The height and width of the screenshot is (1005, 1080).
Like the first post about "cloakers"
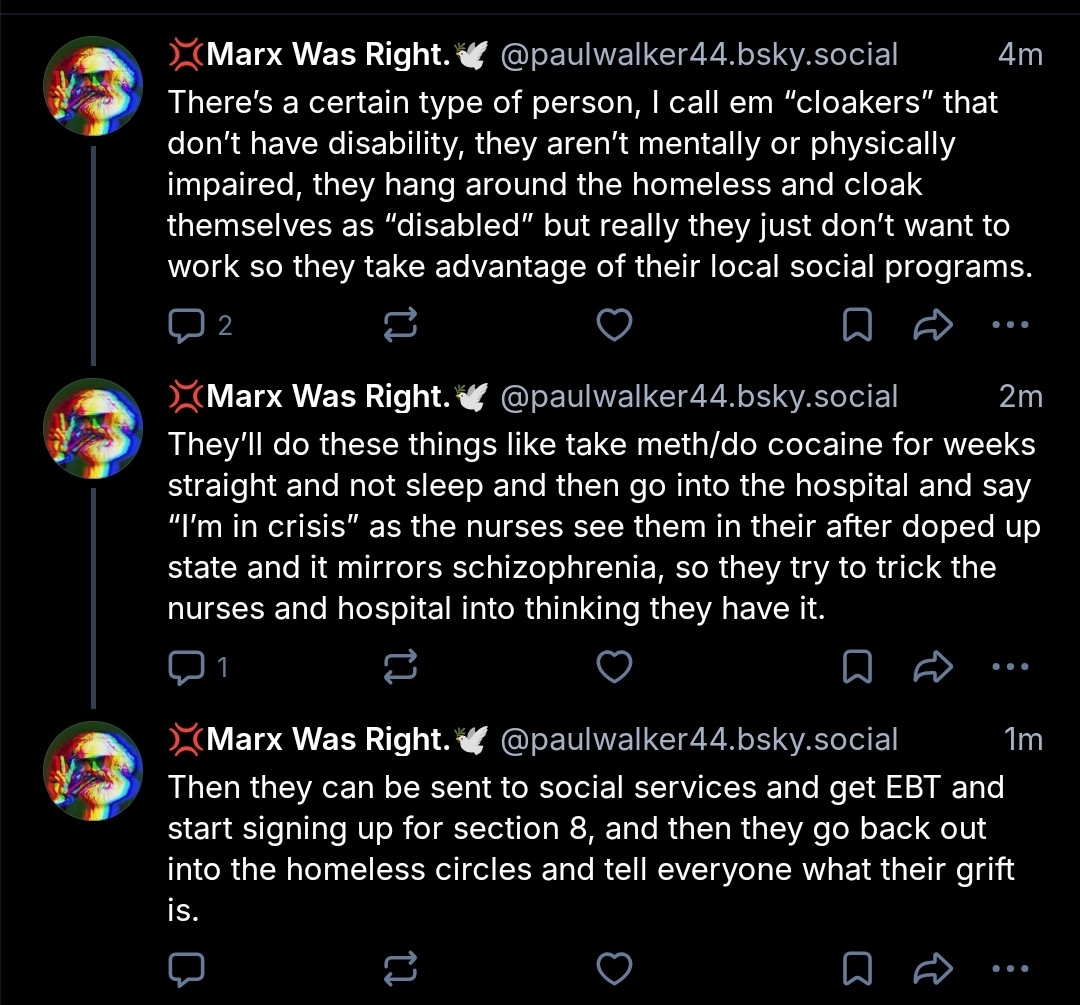[x=614, y=324]
